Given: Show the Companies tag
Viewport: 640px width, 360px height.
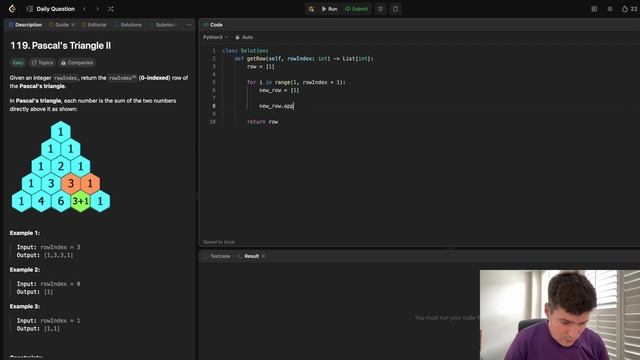Looking at the screenshot, I should tap(77, 63).
